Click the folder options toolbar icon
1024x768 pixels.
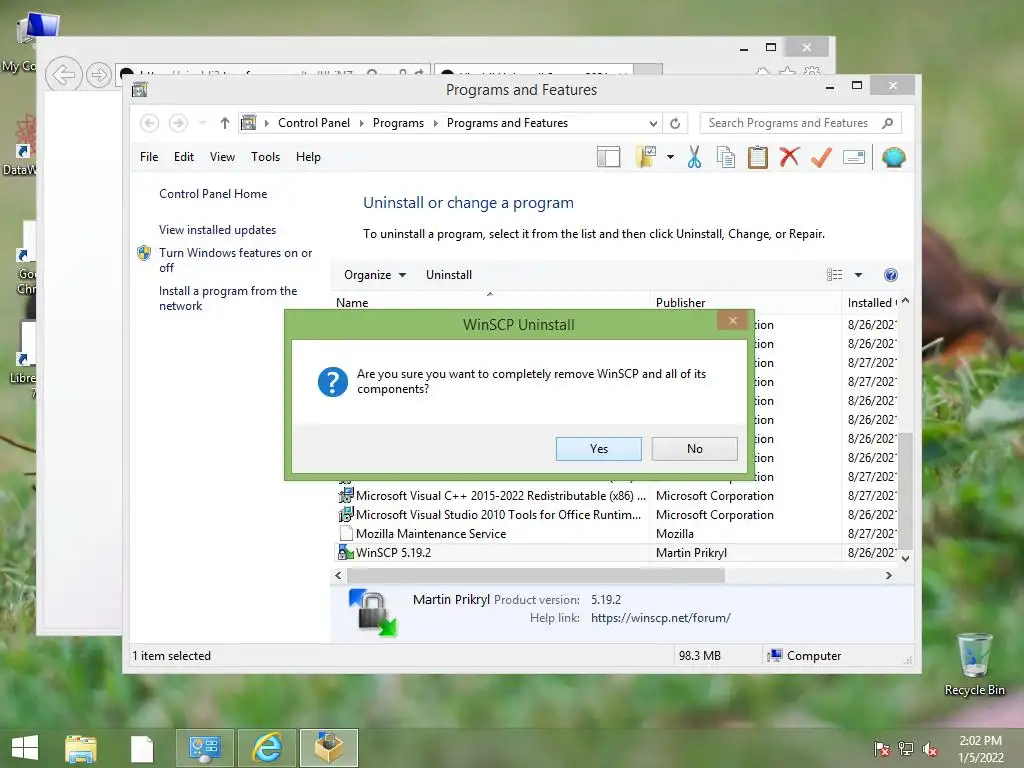pyautogui.click(x=646, y=157)
